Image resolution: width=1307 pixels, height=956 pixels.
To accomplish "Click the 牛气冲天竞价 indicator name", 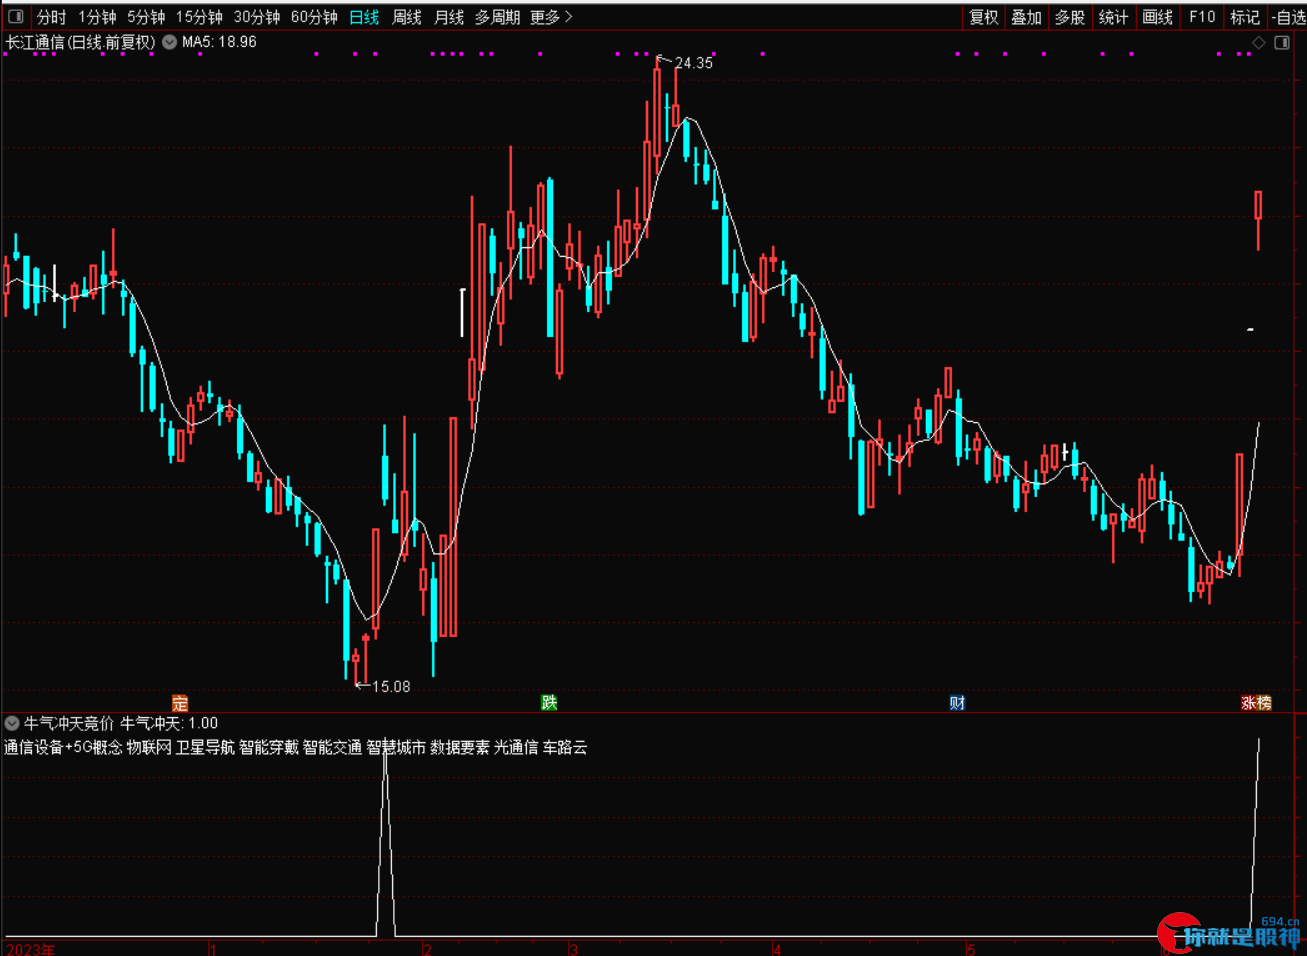I will [69, 723].
